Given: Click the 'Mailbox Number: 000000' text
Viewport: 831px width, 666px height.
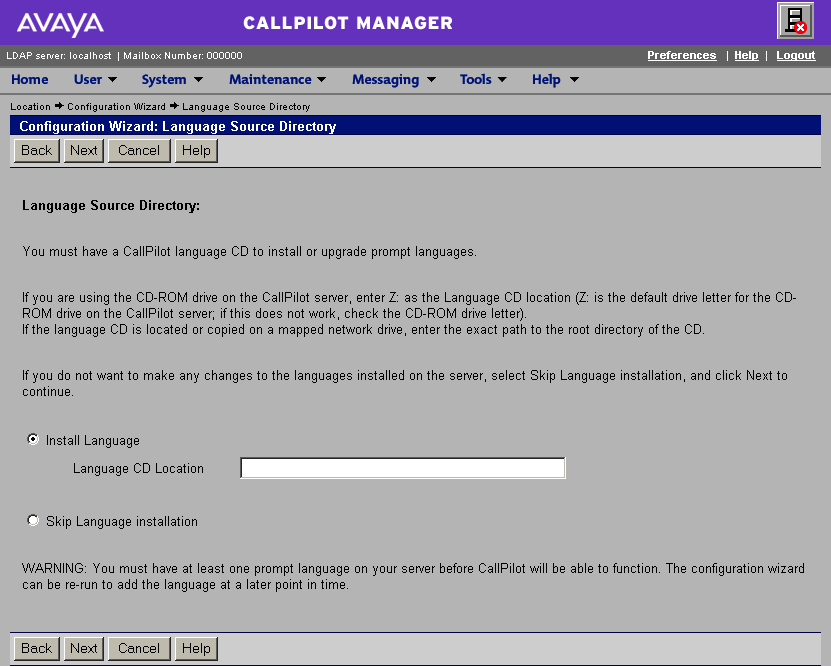Looking at the screenshot, I should [183, 56].
